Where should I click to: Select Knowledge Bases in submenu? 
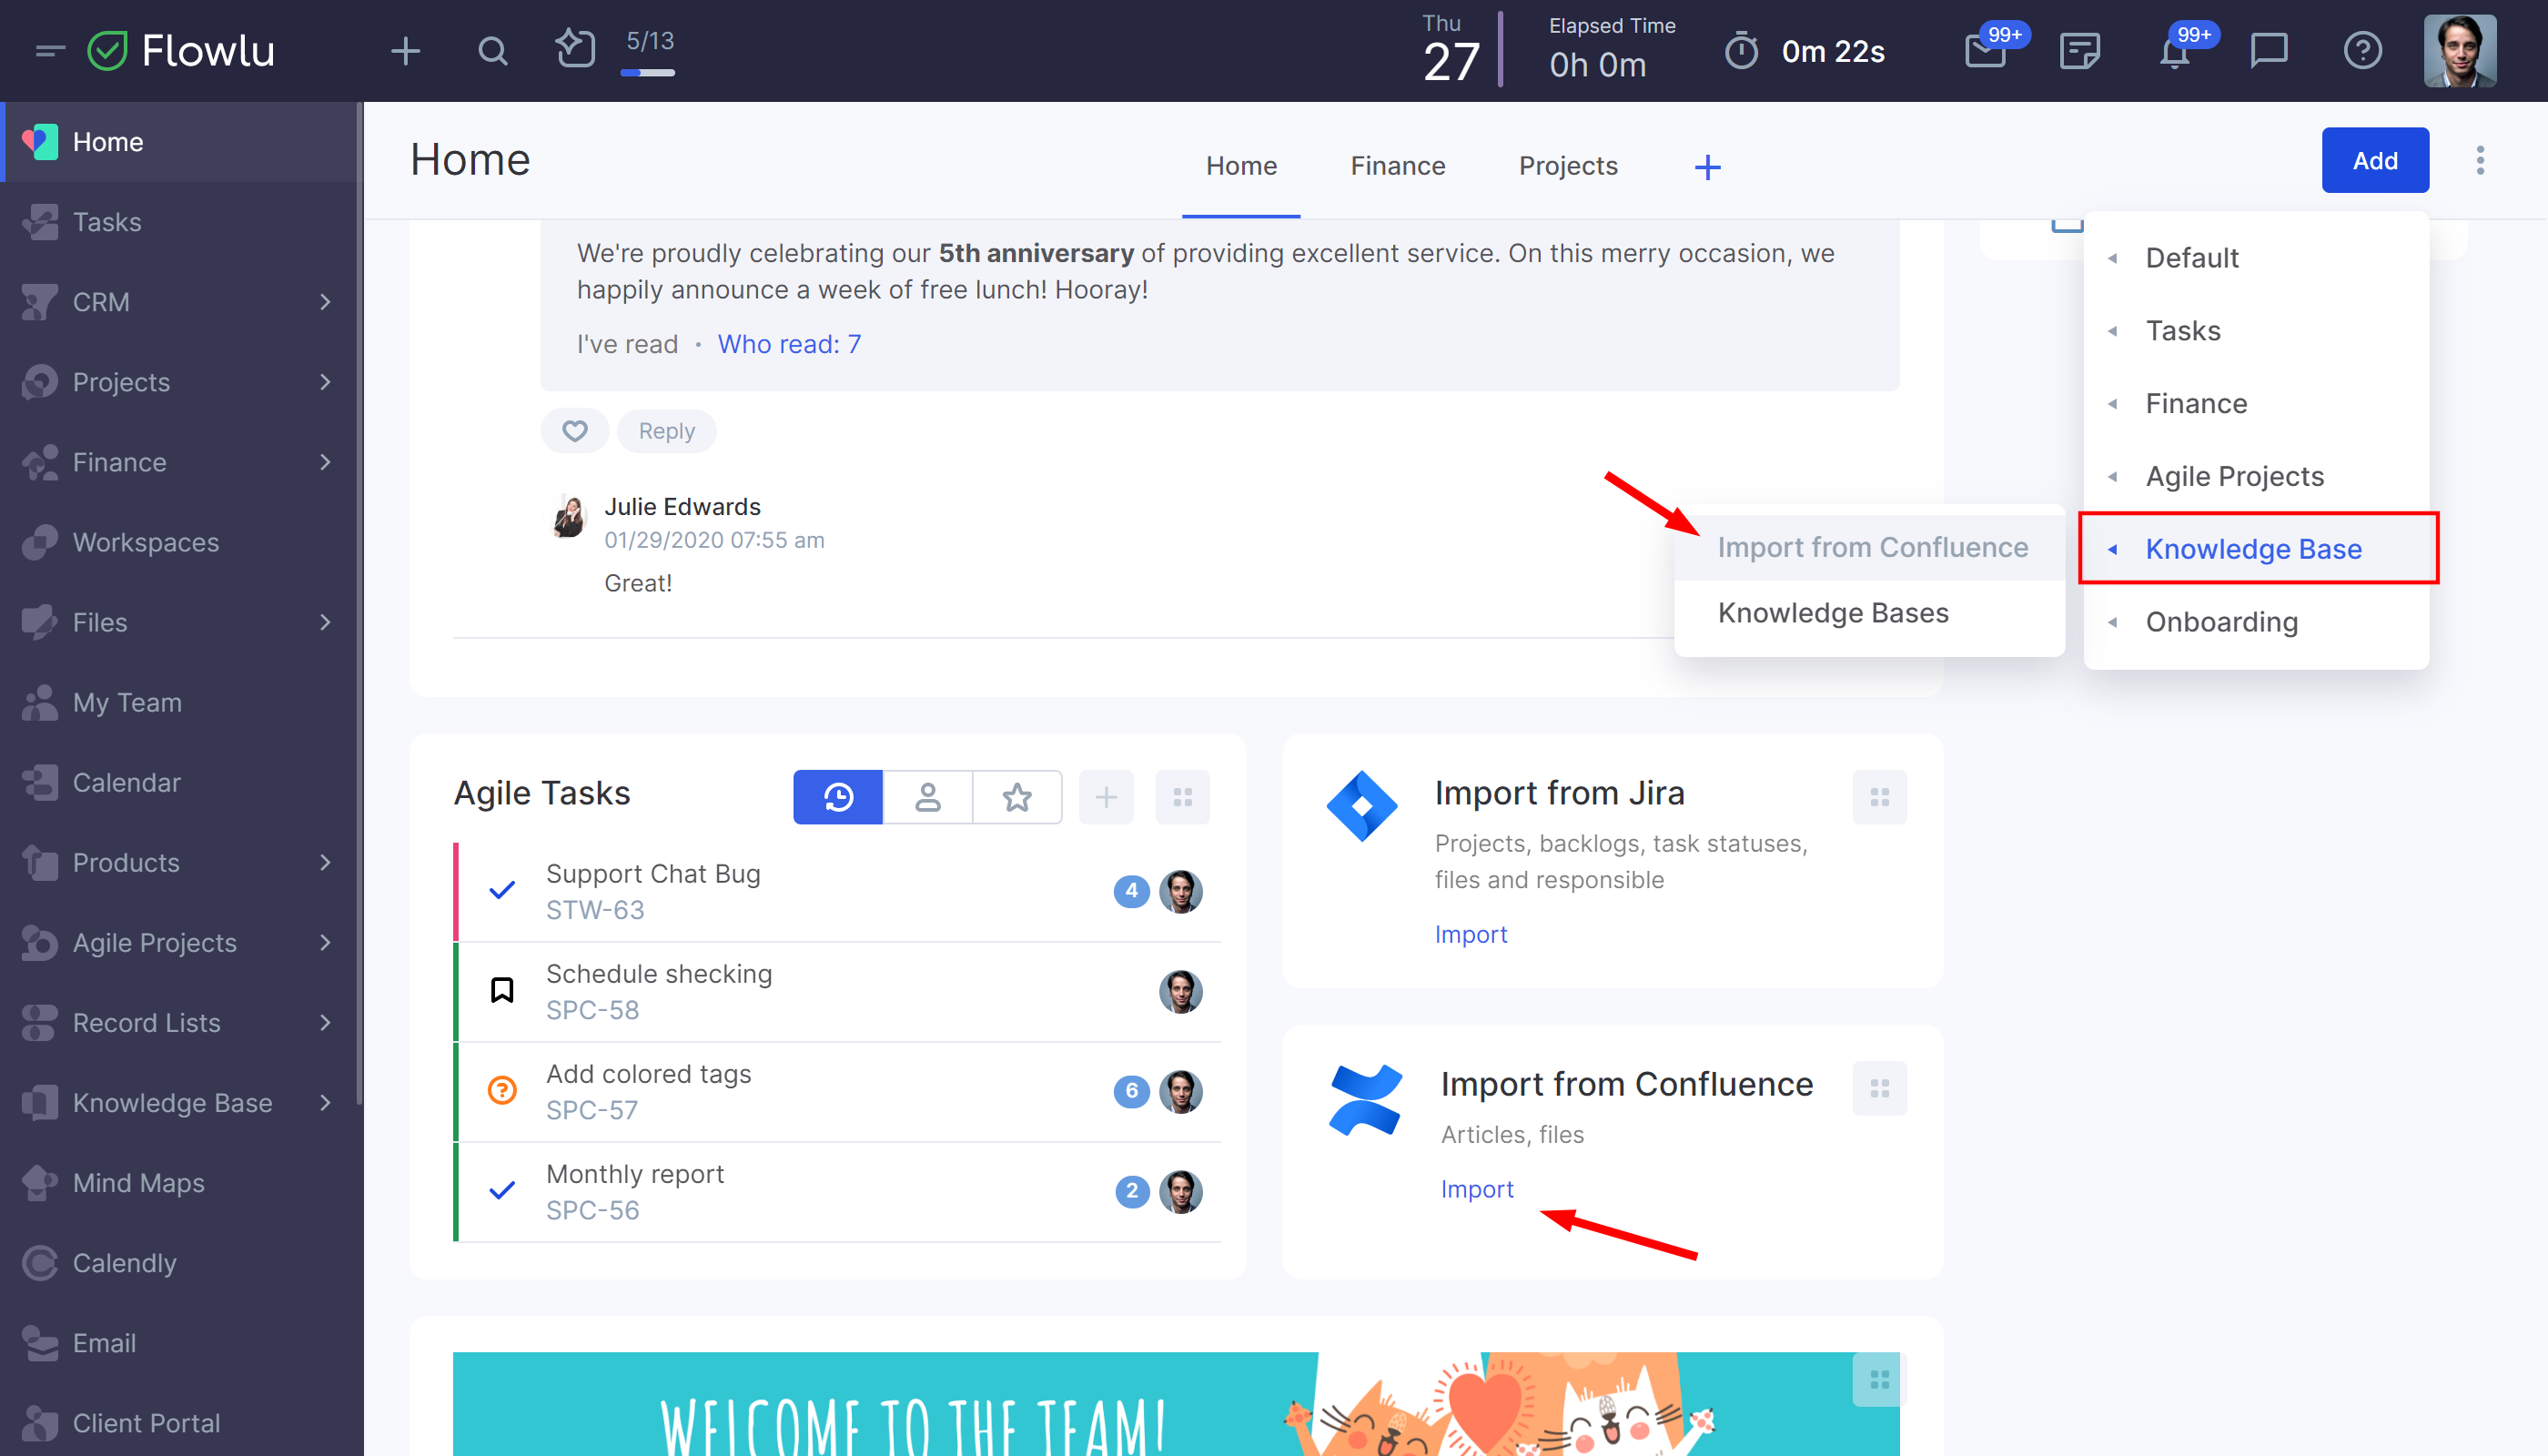tap(1871, 613)
